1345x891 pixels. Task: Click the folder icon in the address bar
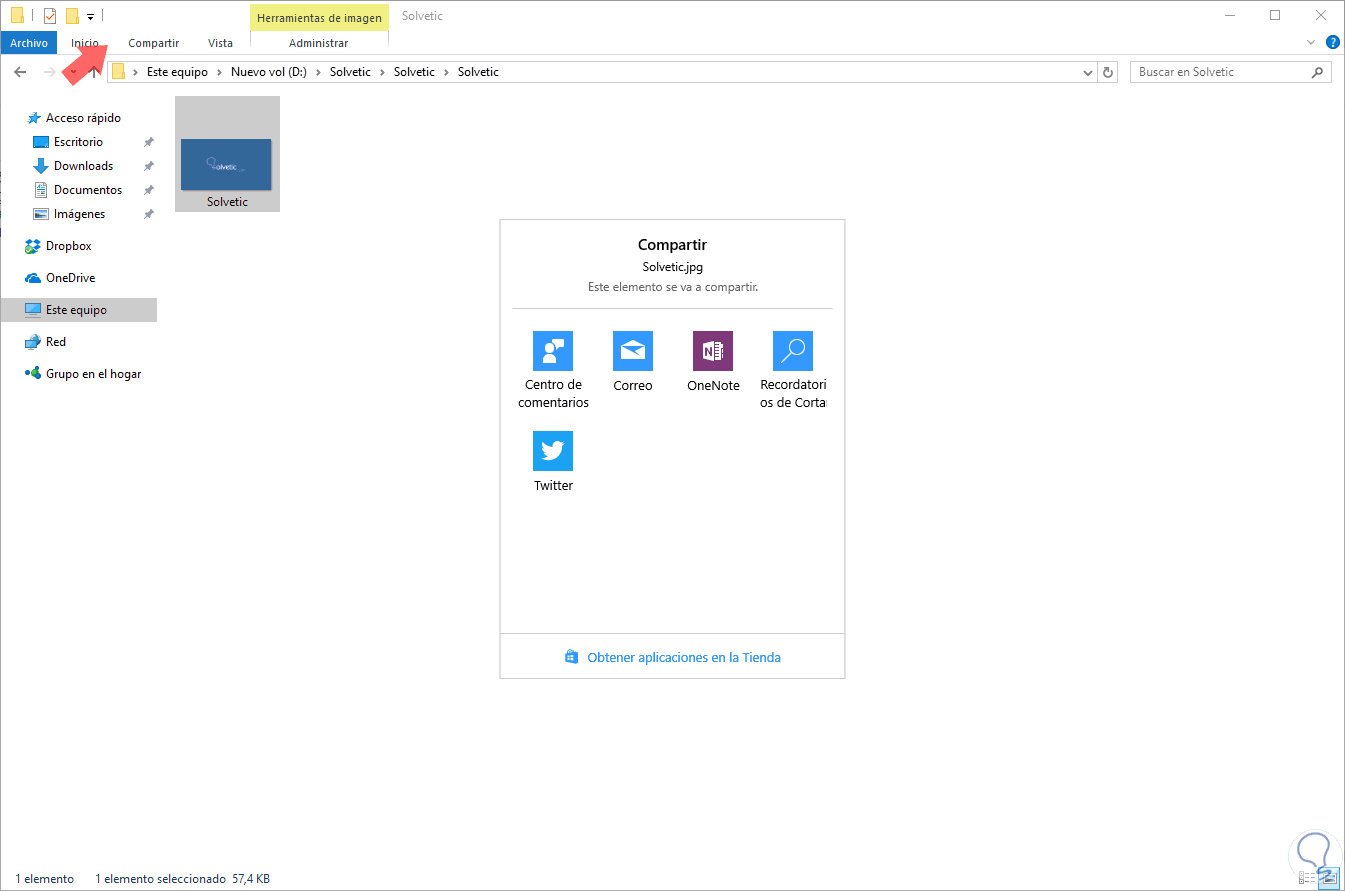click(x=119, y=72)
